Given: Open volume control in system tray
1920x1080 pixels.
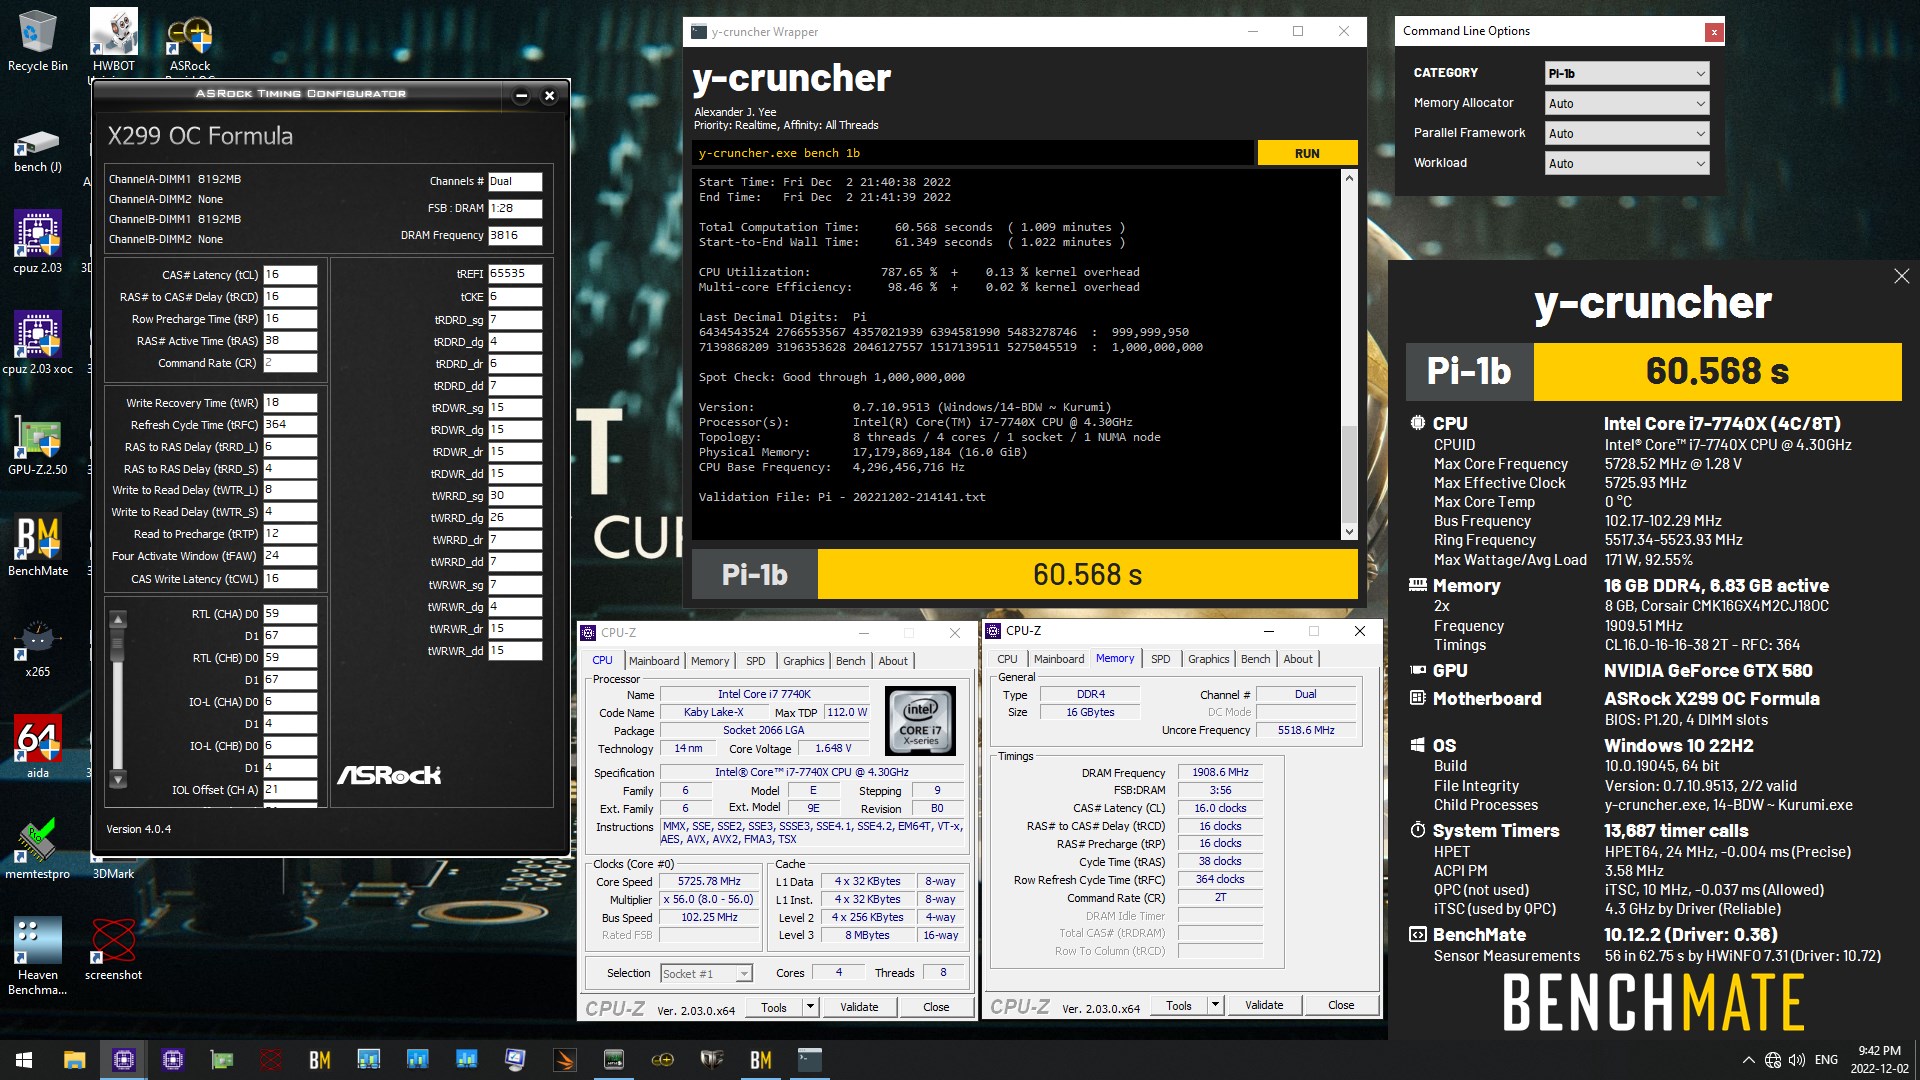Looking at the screenshot, I should pos(1797,1060).
